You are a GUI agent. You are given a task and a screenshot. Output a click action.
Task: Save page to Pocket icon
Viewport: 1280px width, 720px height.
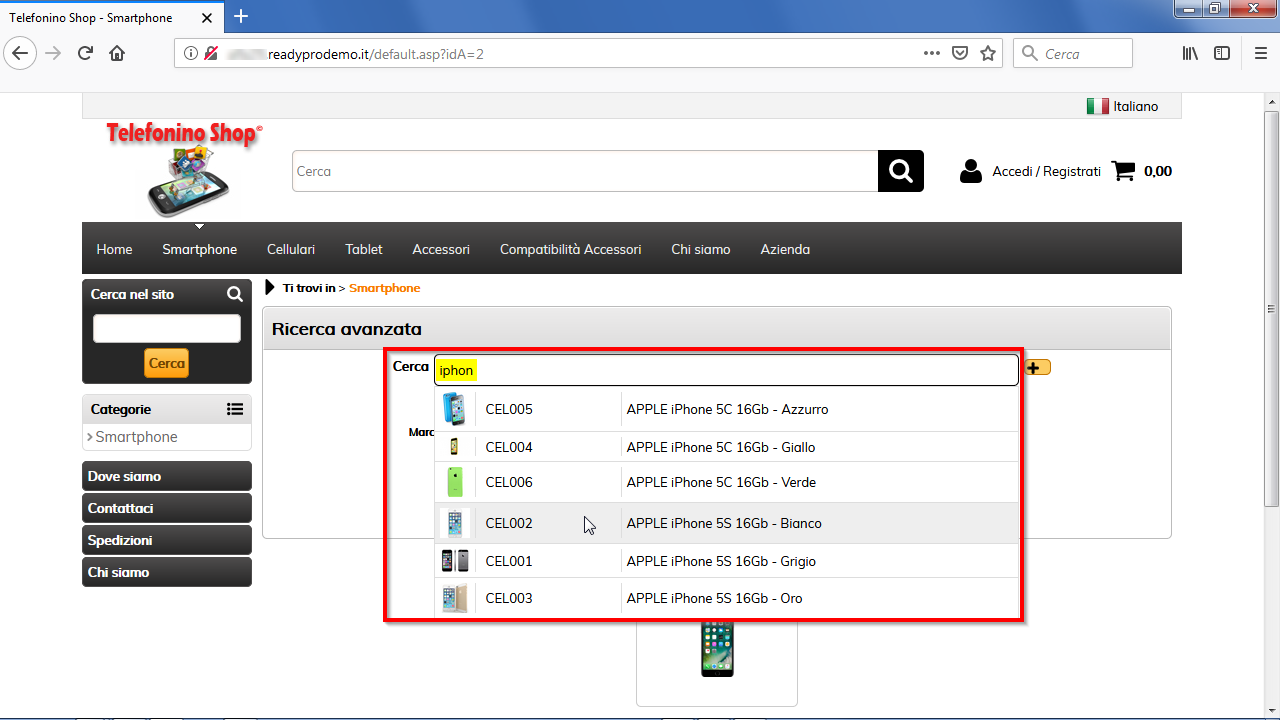[x=959, y=54]
